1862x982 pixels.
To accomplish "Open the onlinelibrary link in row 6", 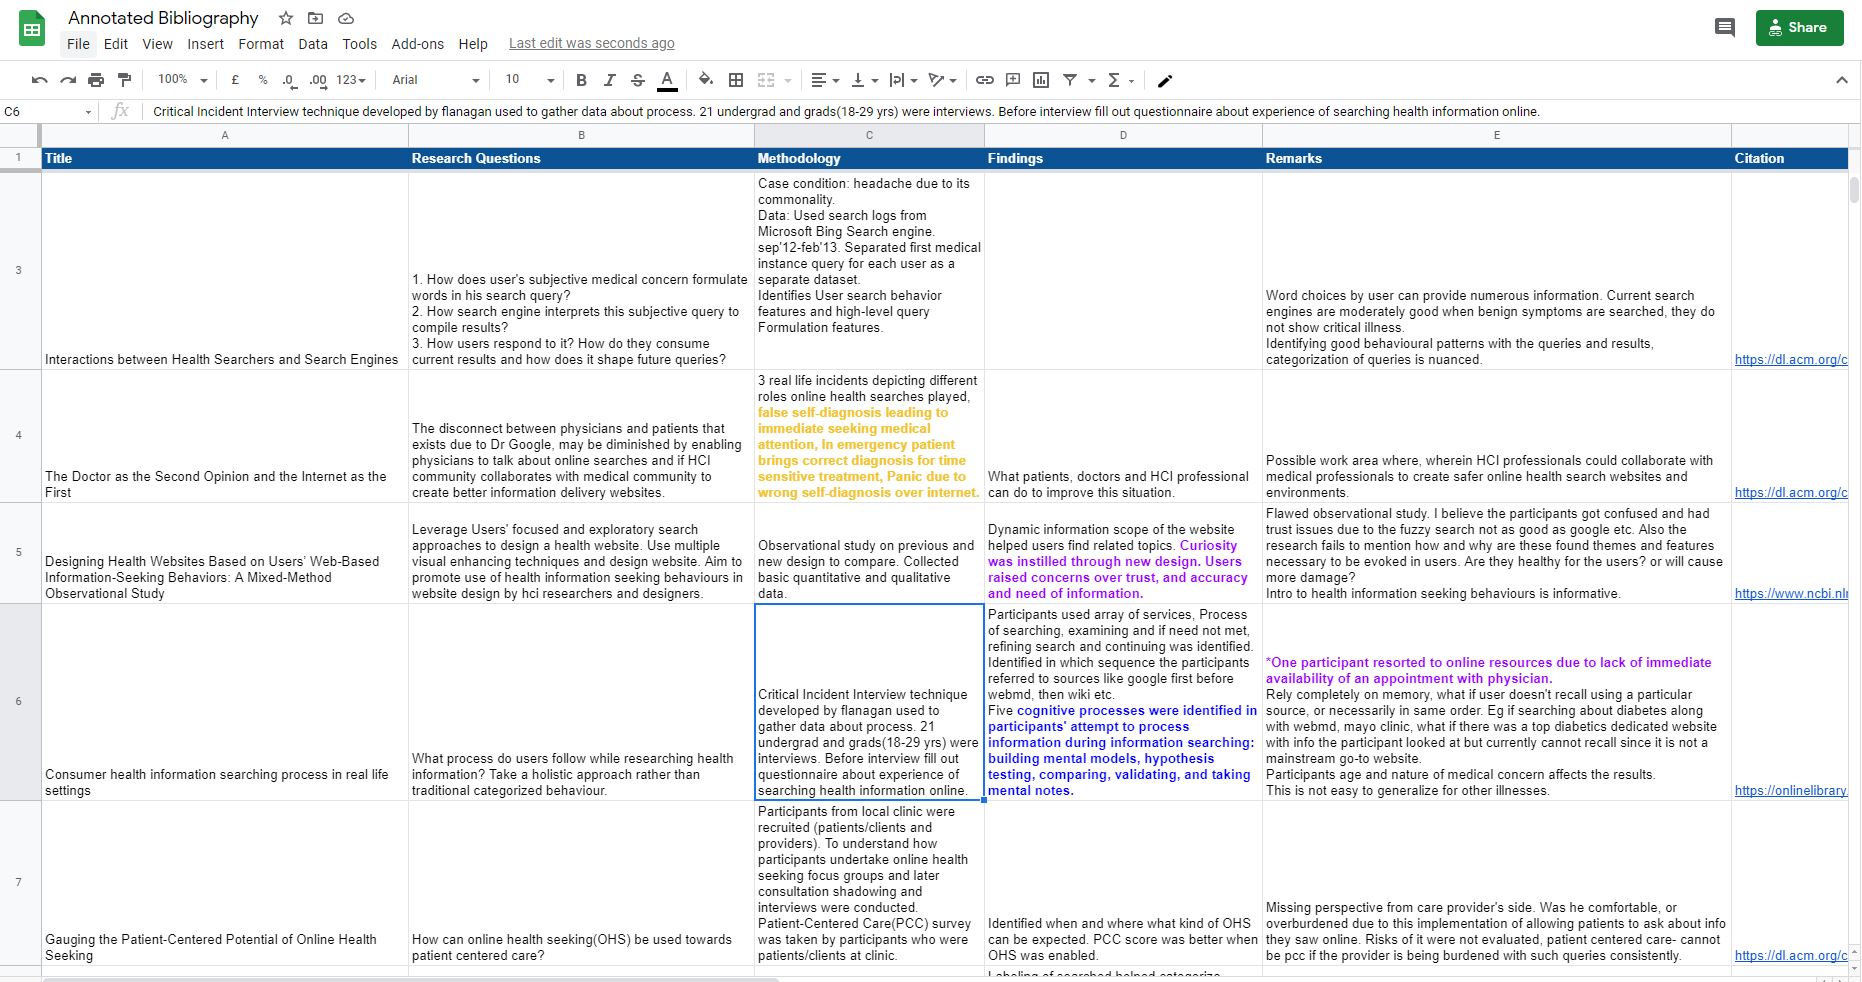I will click(x=1790, y=790).
